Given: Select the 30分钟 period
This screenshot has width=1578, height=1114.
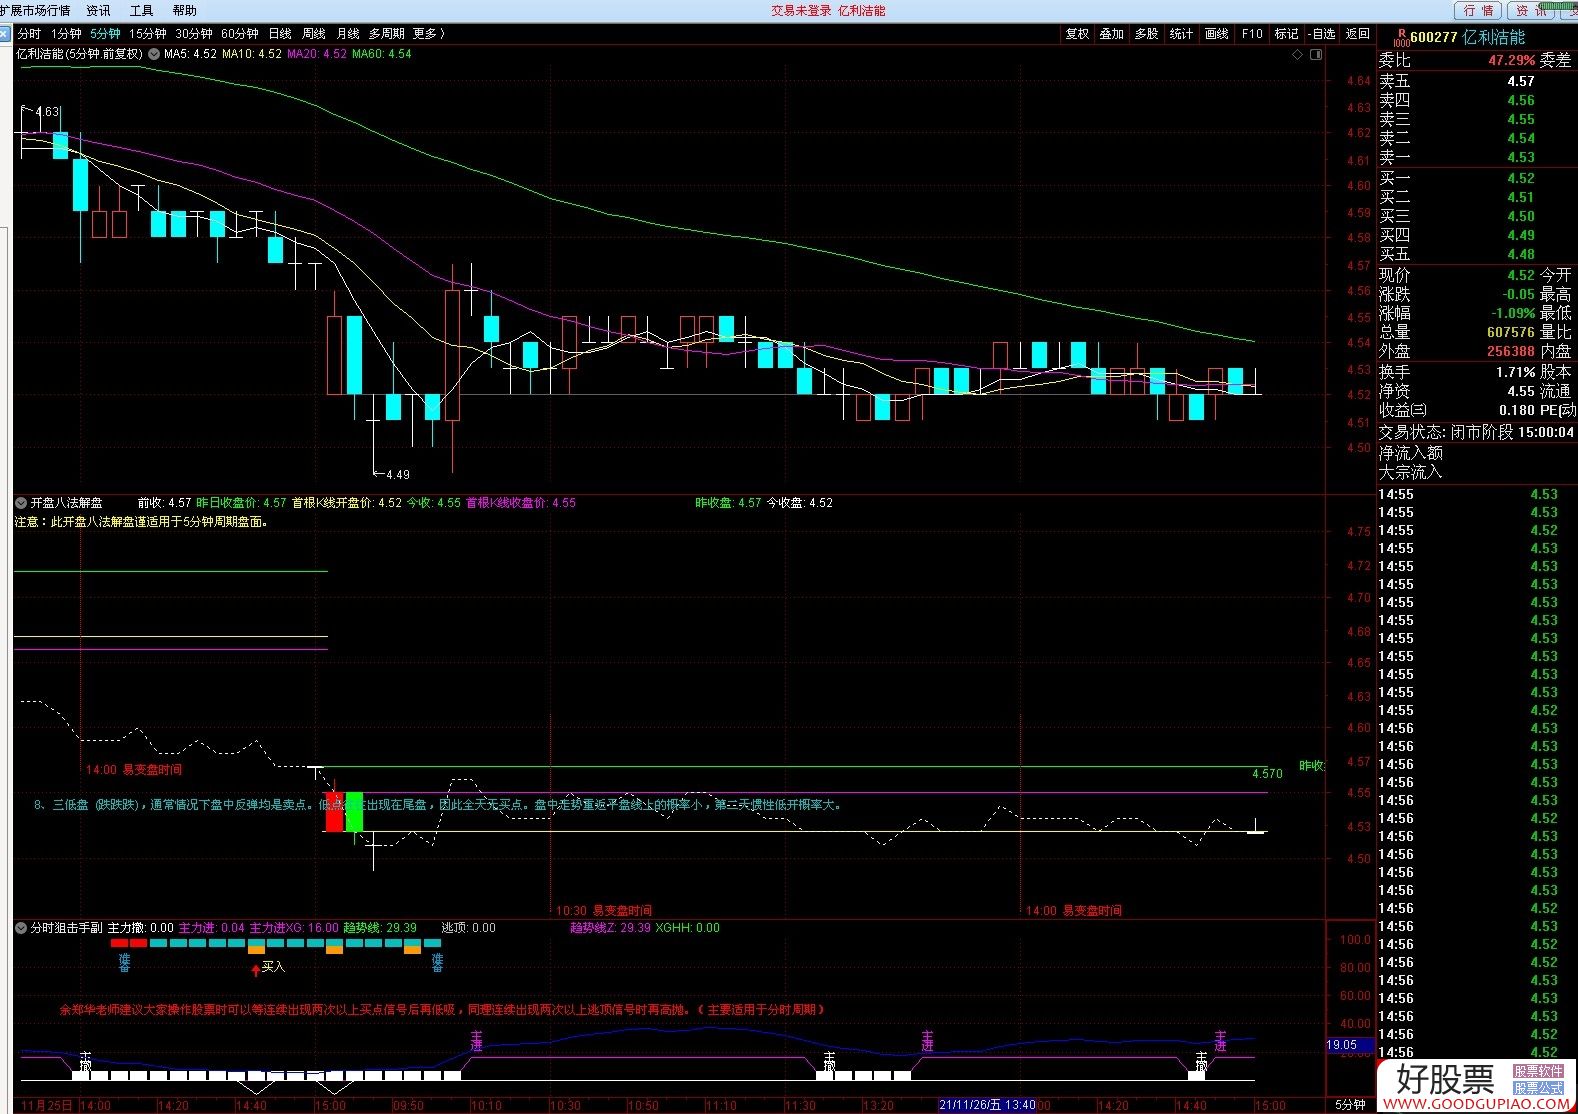Looking at the screenshot, I should (x=194, y=34).
